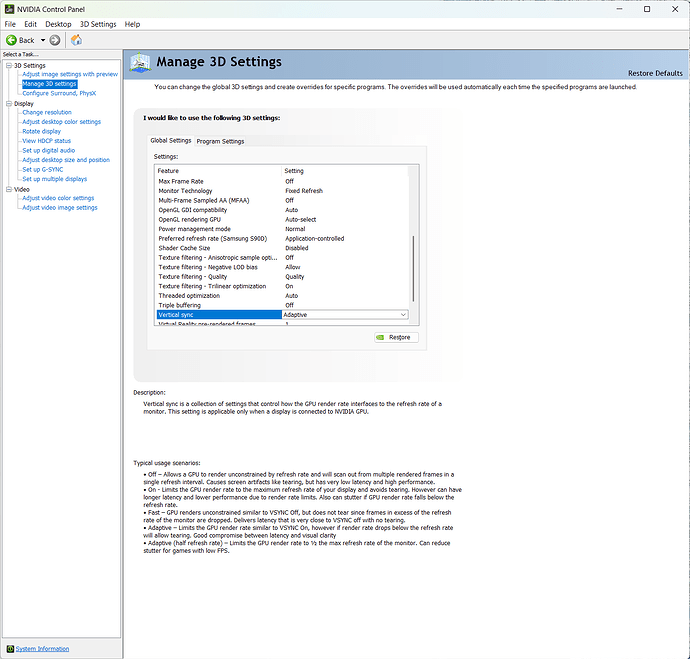This screenshot has height=659, width=690.
Task: Select Texture filtering - Anisotropic sample row
Action: point(282,257)
